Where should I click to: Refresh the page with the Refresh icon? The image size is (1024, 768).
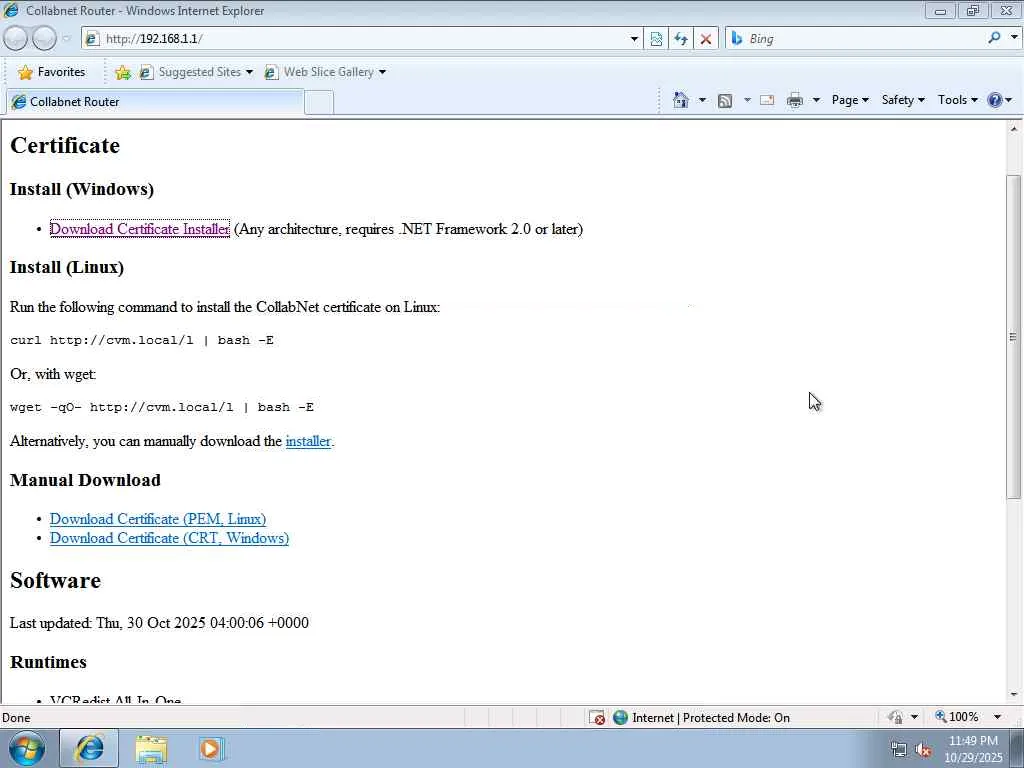tap(680, 39)
